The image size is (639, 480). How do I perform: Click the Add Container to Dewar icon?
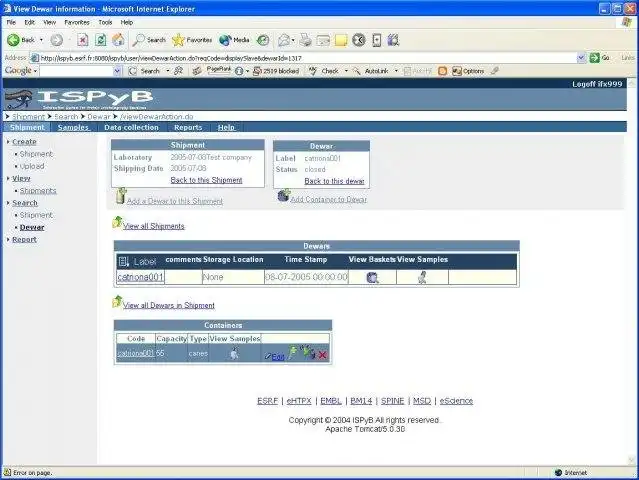click(284, 195)
